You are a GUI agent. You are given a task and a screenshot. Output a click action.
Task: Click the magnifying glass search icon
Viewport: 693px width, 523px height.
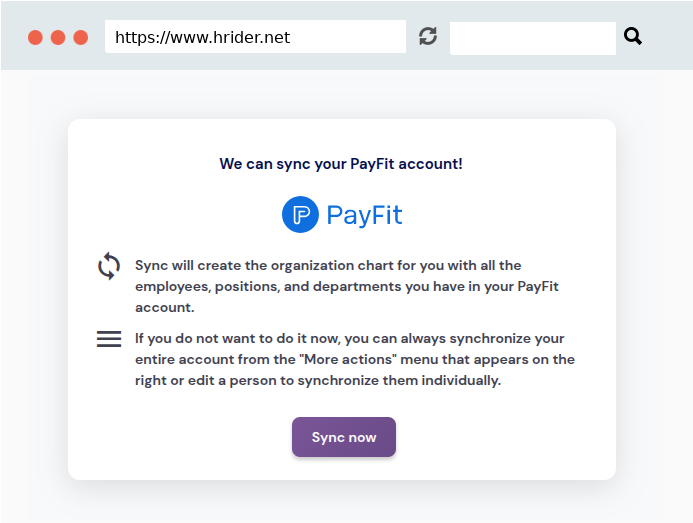pos(632,36)
